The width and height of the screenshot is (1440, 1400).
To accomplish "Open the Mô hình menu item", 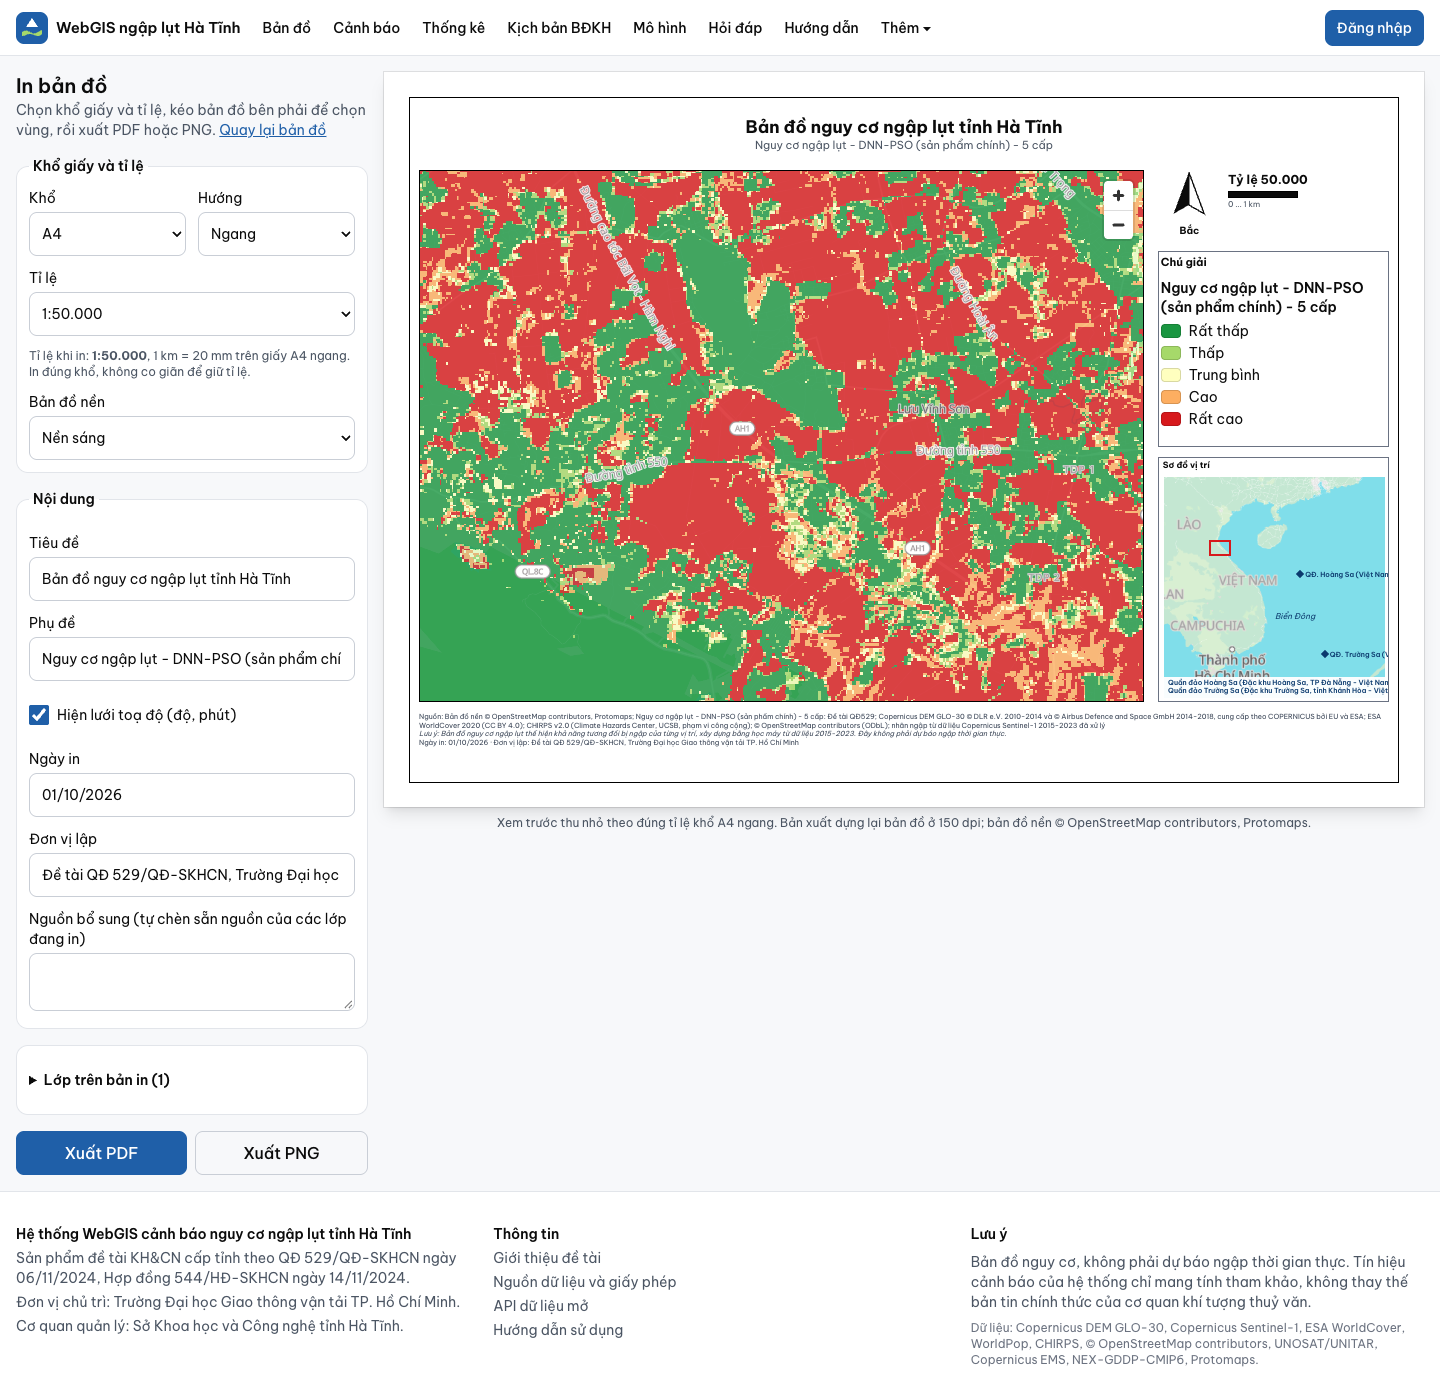I will click(660, 28).
